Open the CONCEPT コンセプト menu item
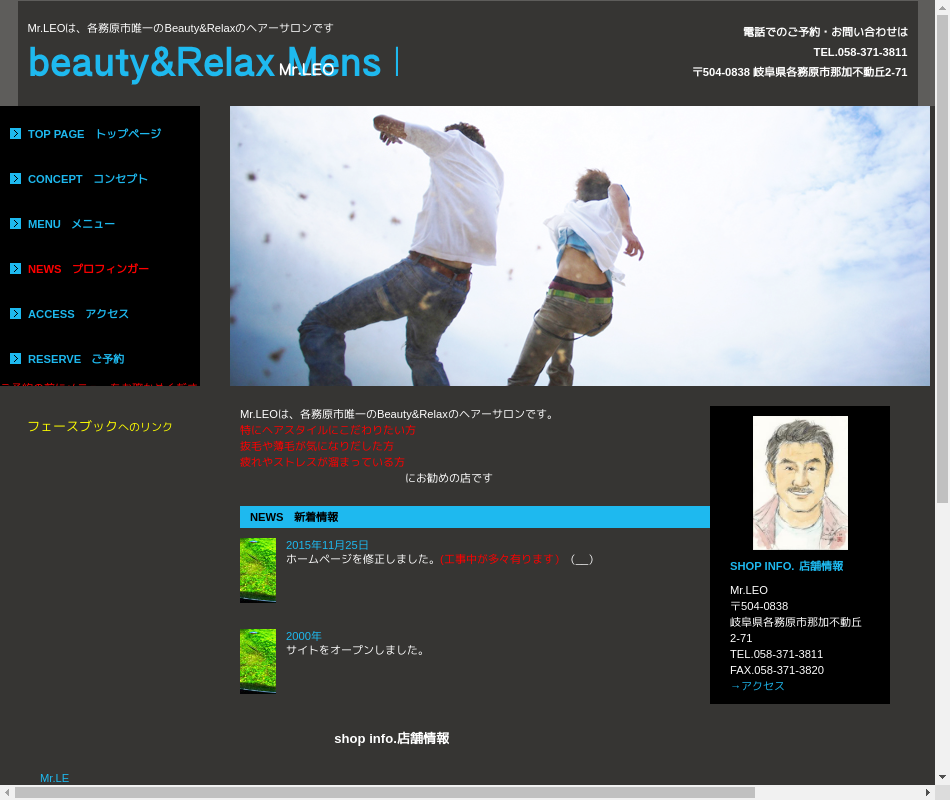 pos(87,179)
